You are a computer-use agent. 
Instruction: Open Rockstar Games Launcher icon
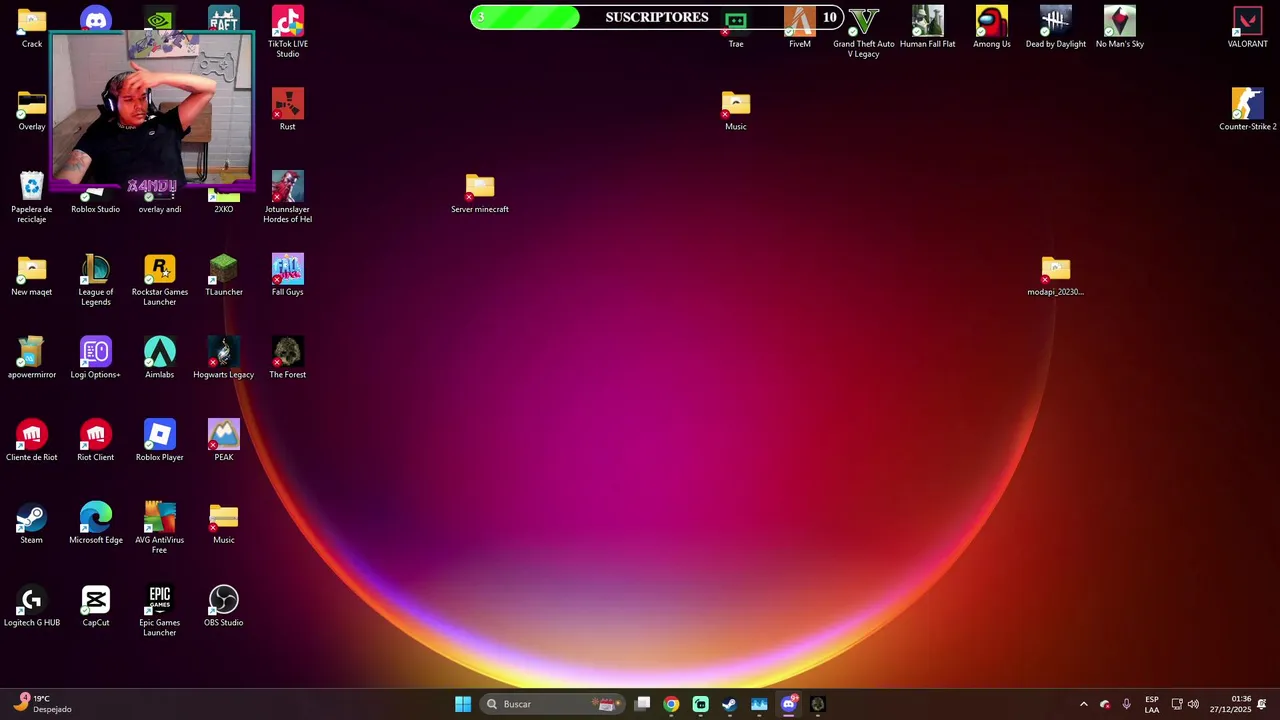coord(160,280)
